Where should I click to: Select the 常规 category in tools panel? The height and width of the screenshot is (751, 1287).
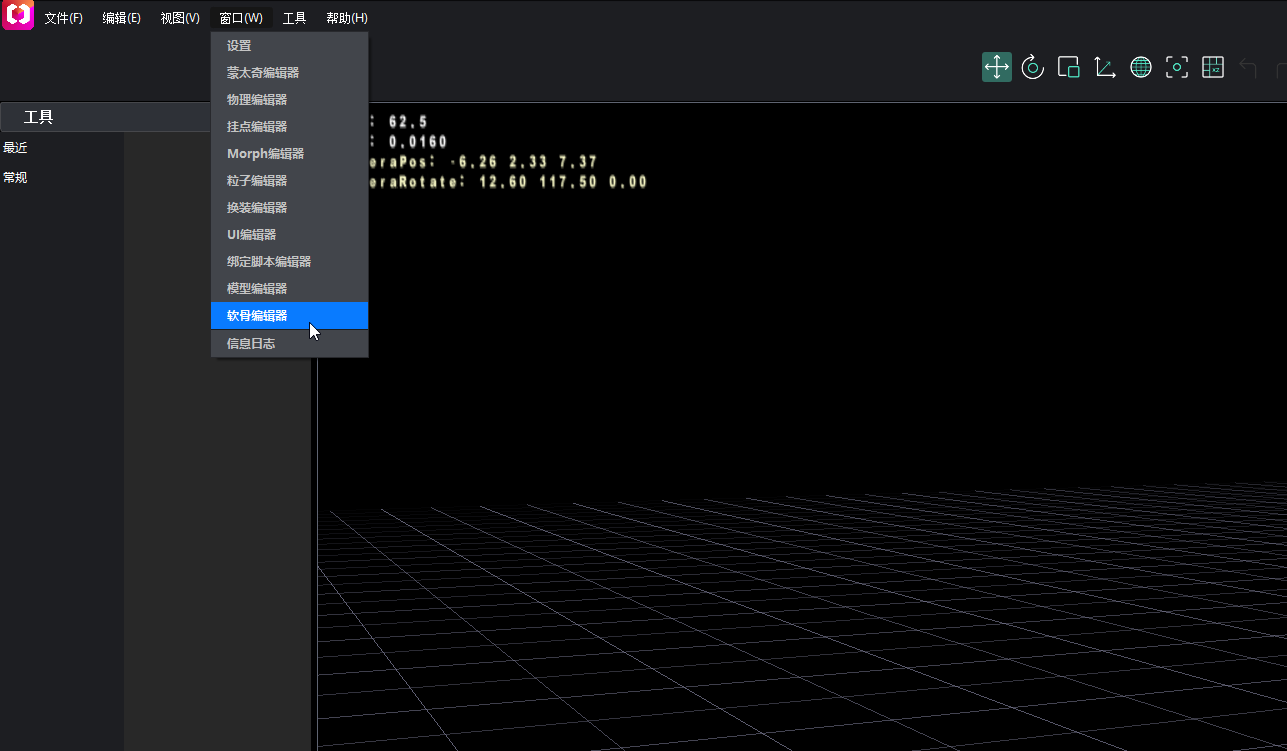click(15, 178)
